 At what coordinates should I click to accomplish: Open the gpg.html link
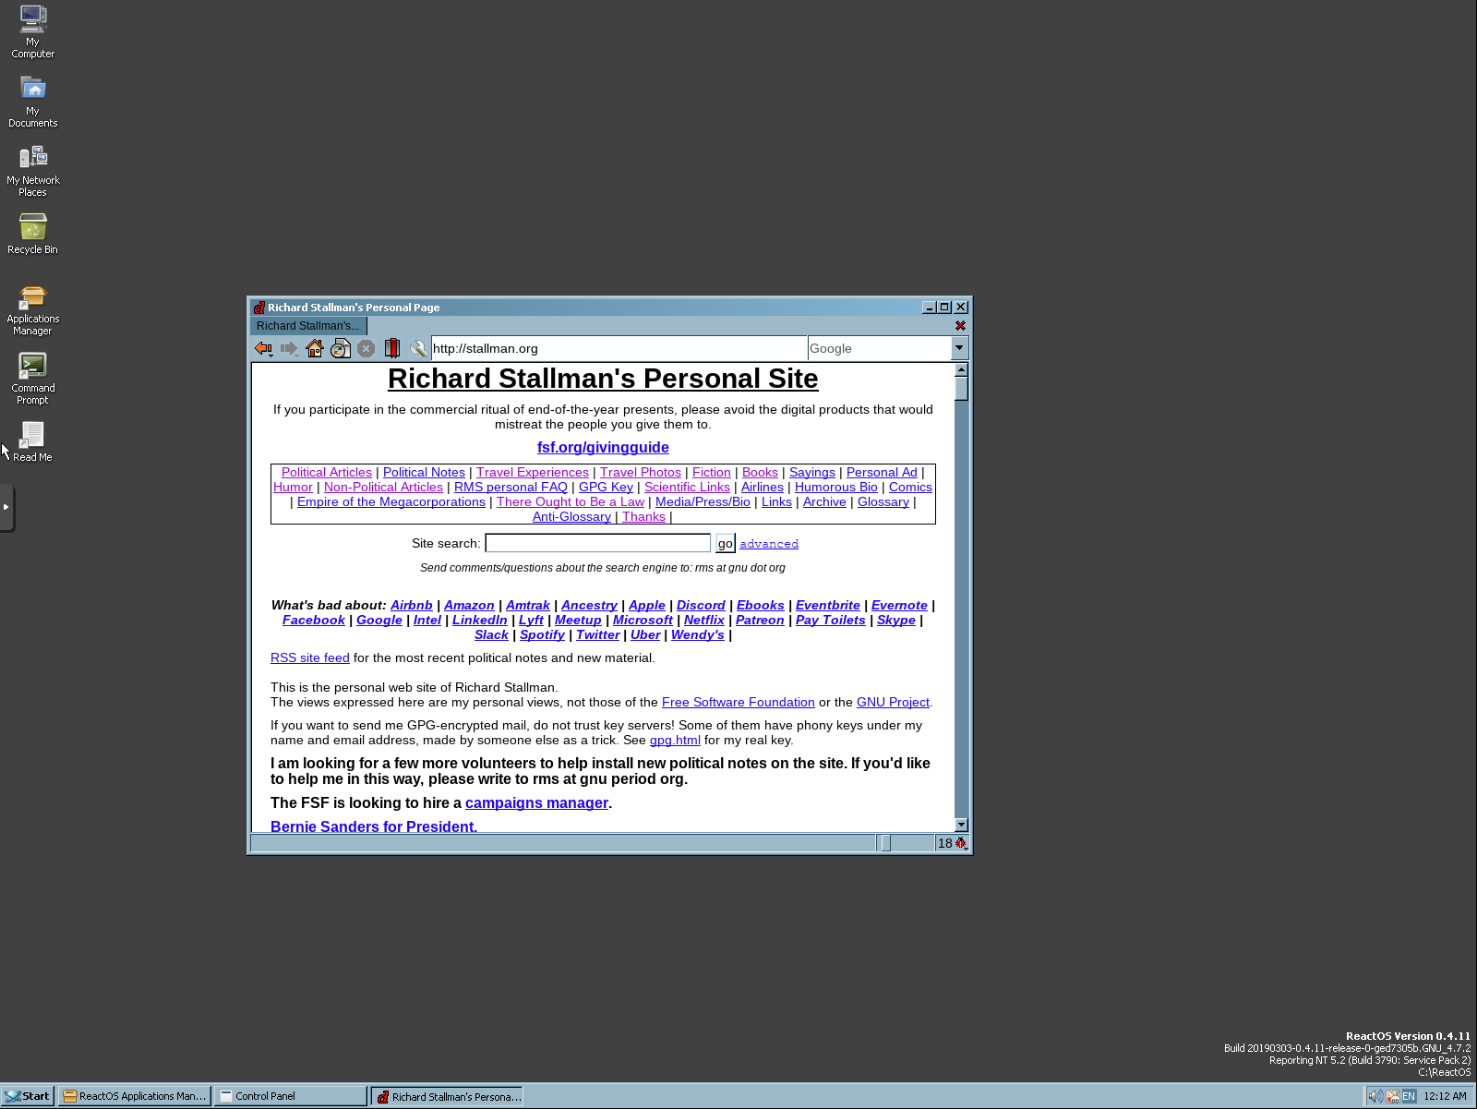click(x=675, y=740)
